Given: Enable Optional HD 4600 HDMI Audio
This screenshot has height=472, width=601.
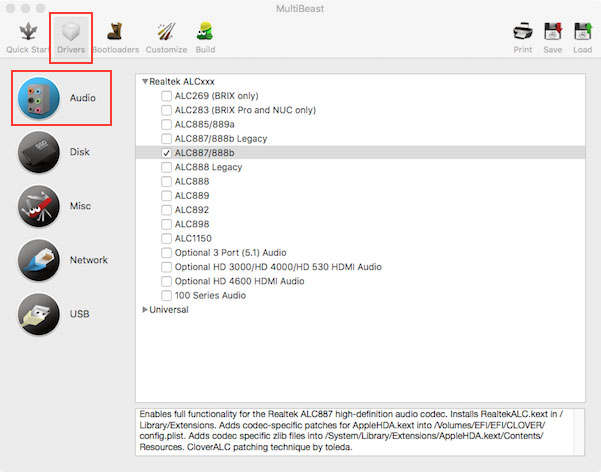Looking at the screenshot, I should coord(166,281).
